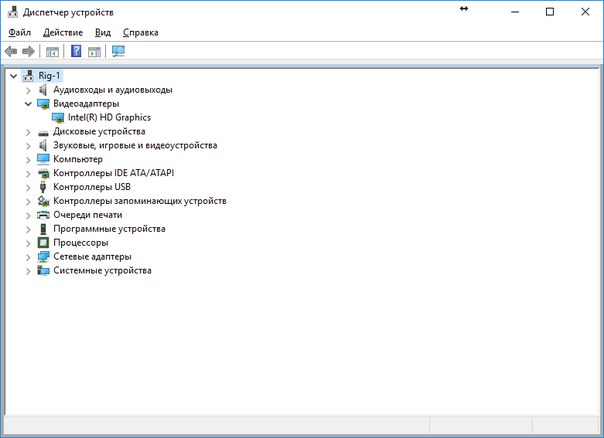604x438 pixels.
Task: Click the action pane toolbar icon
Action: click(x=95, y=51)
